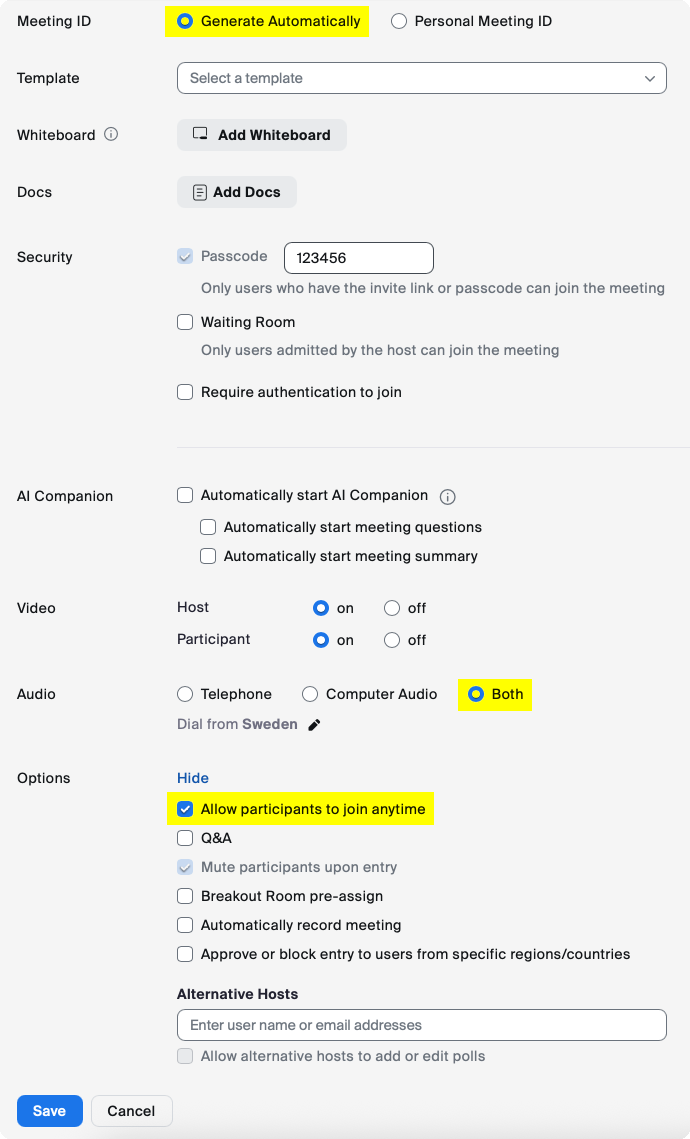Edit dial-in country with pencil icon
Screen dimensions: 690x1139
coord(314,725)
